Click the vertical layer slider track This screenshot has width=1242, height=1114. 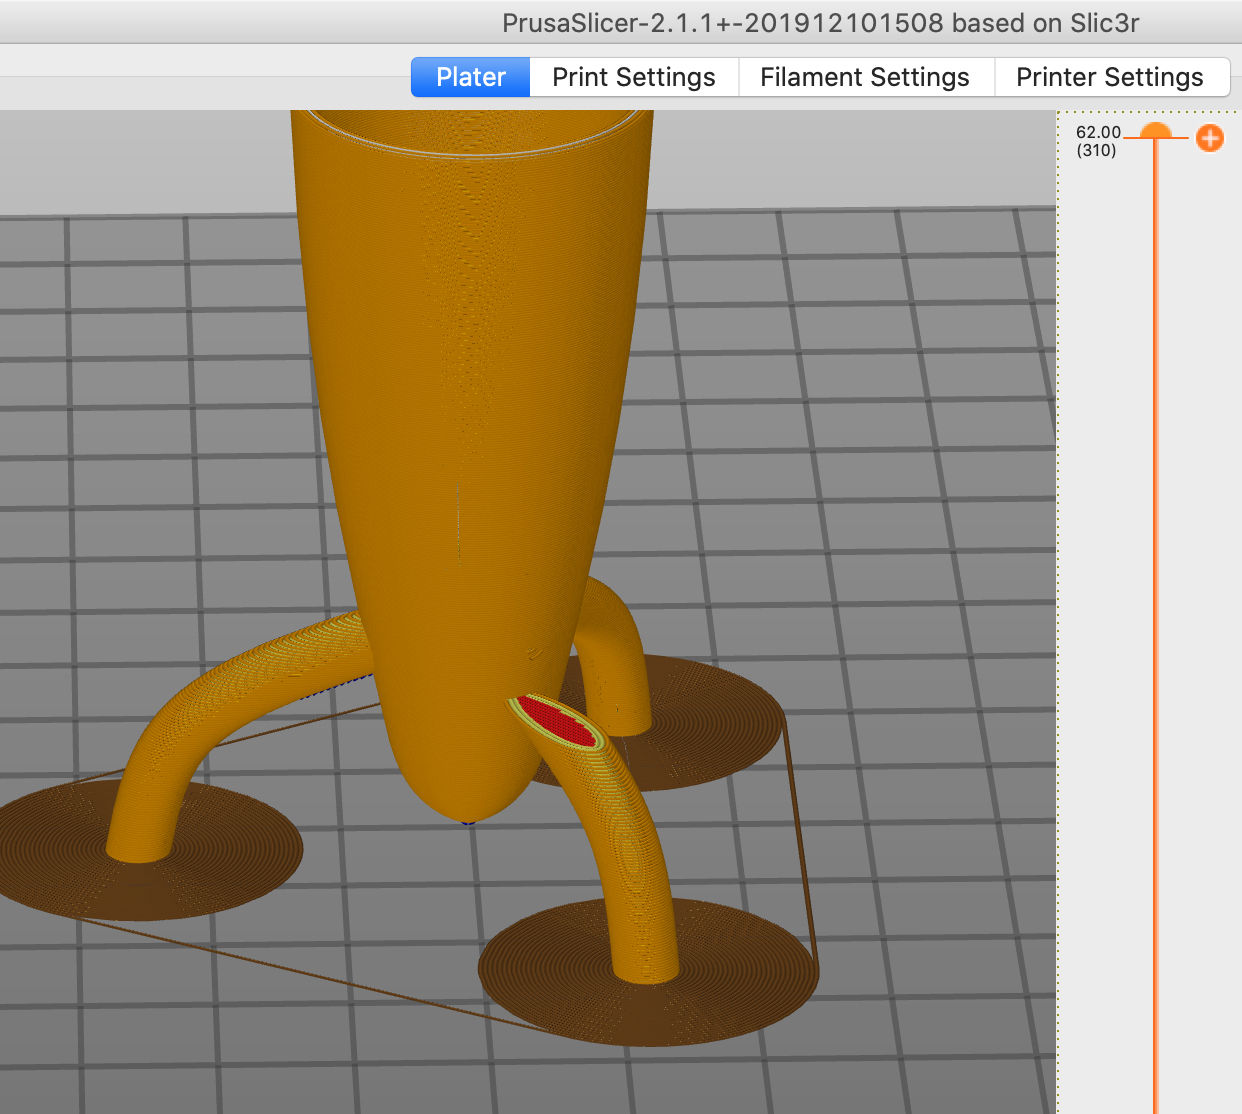click(x=1155, y=626)
